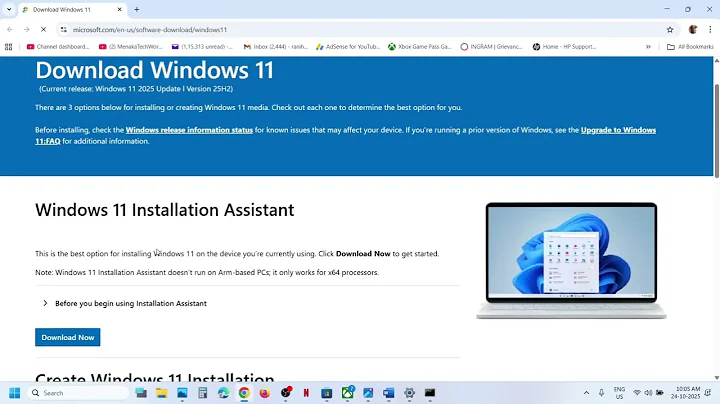Open Microsoft Store from taskbar

pyautogui.click(x=326, y=393)
